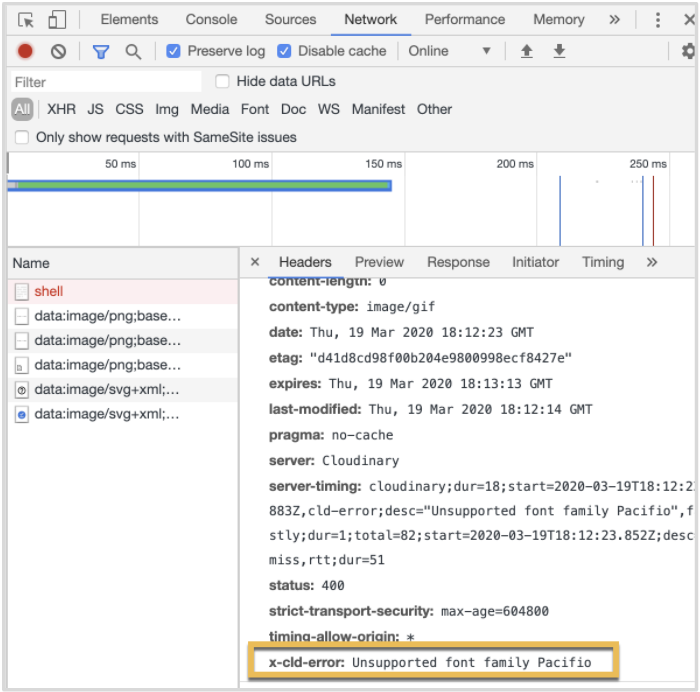Click the red load event line in timeline
The image size is (700, 692).
point(653,210)
